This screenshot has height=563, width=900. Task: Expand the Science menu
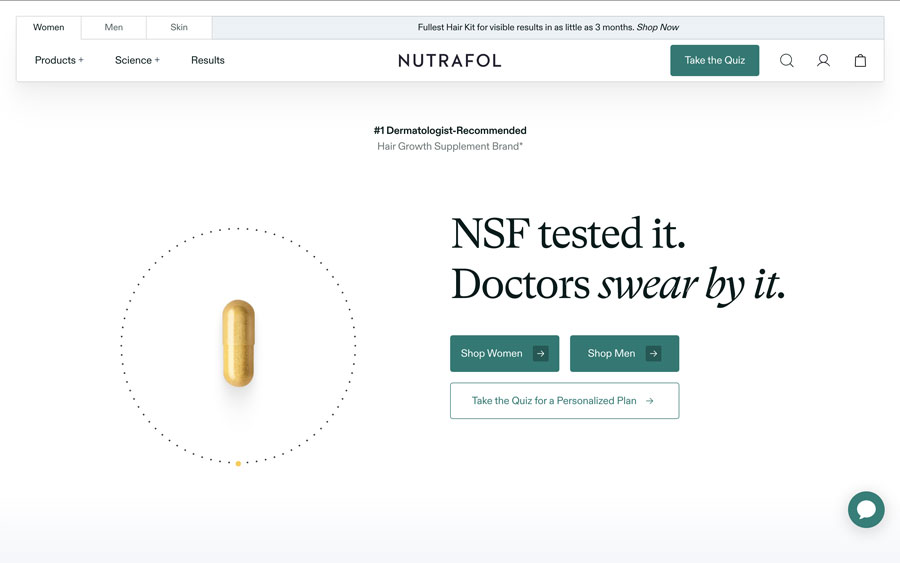137,60
